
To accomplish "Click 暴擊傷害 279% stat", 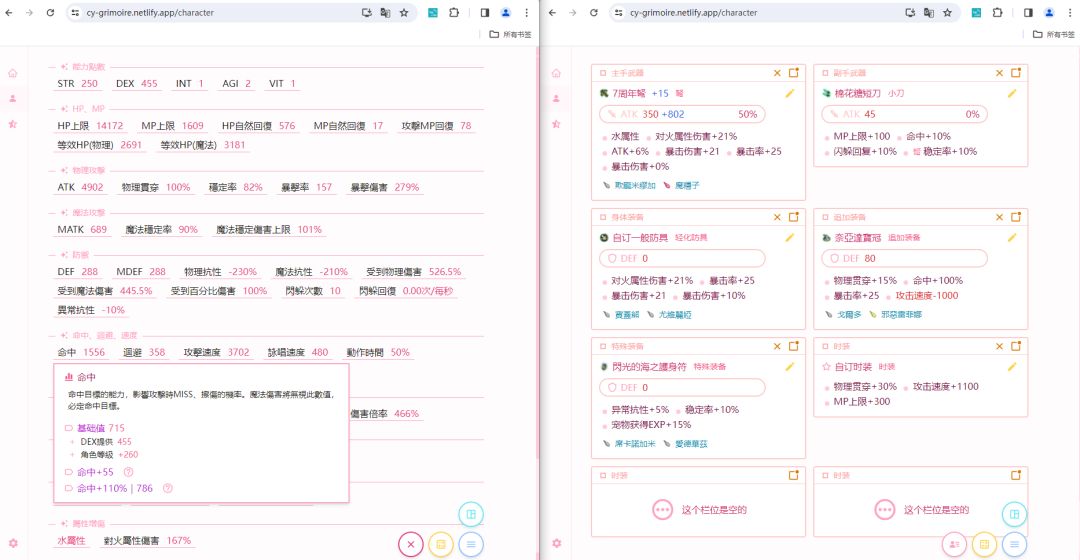I will tap(385, 187).
